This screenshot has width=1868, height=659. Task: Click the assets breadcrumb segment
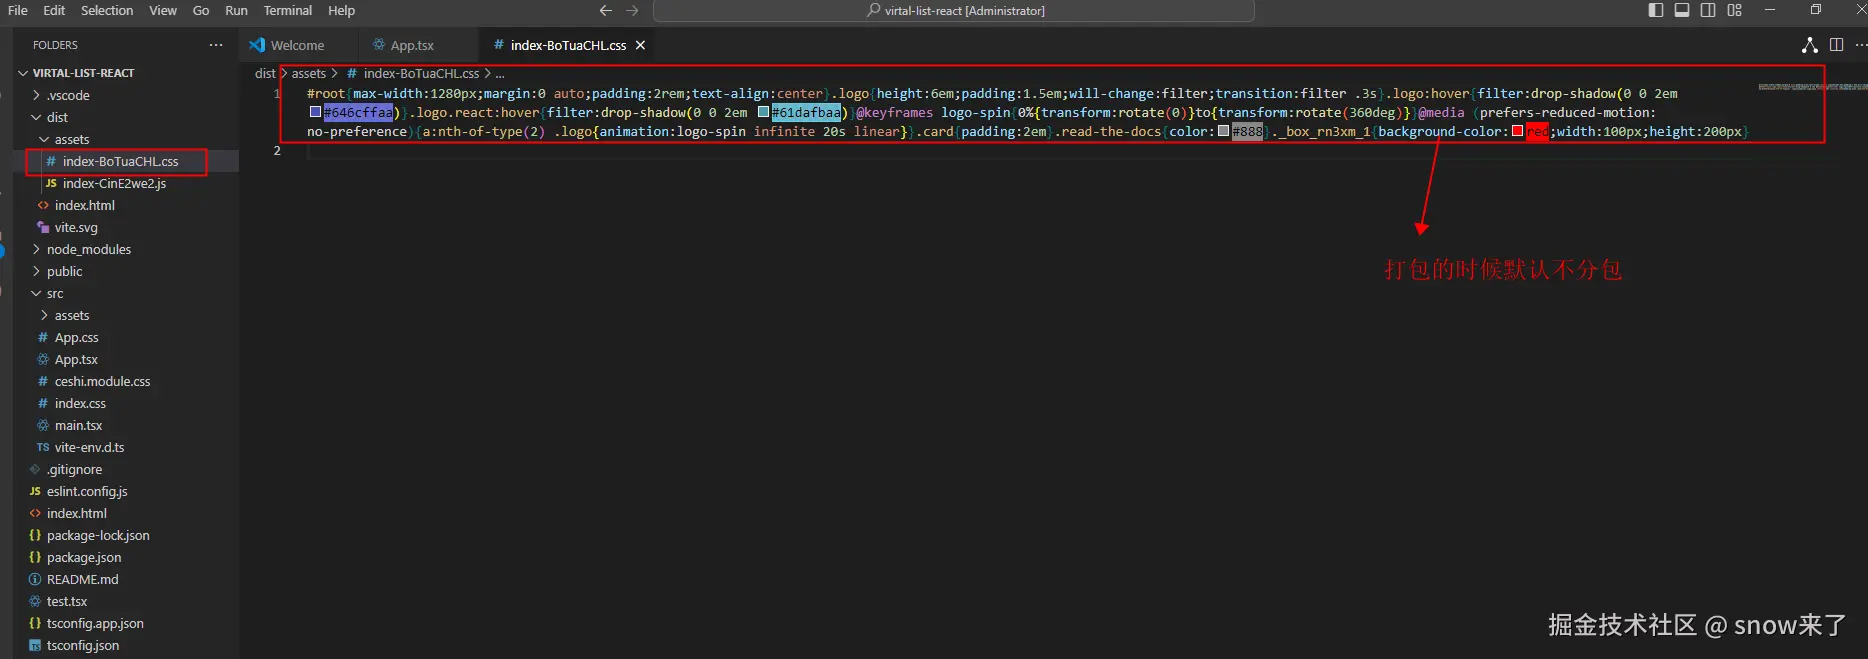tap(309, 73)
